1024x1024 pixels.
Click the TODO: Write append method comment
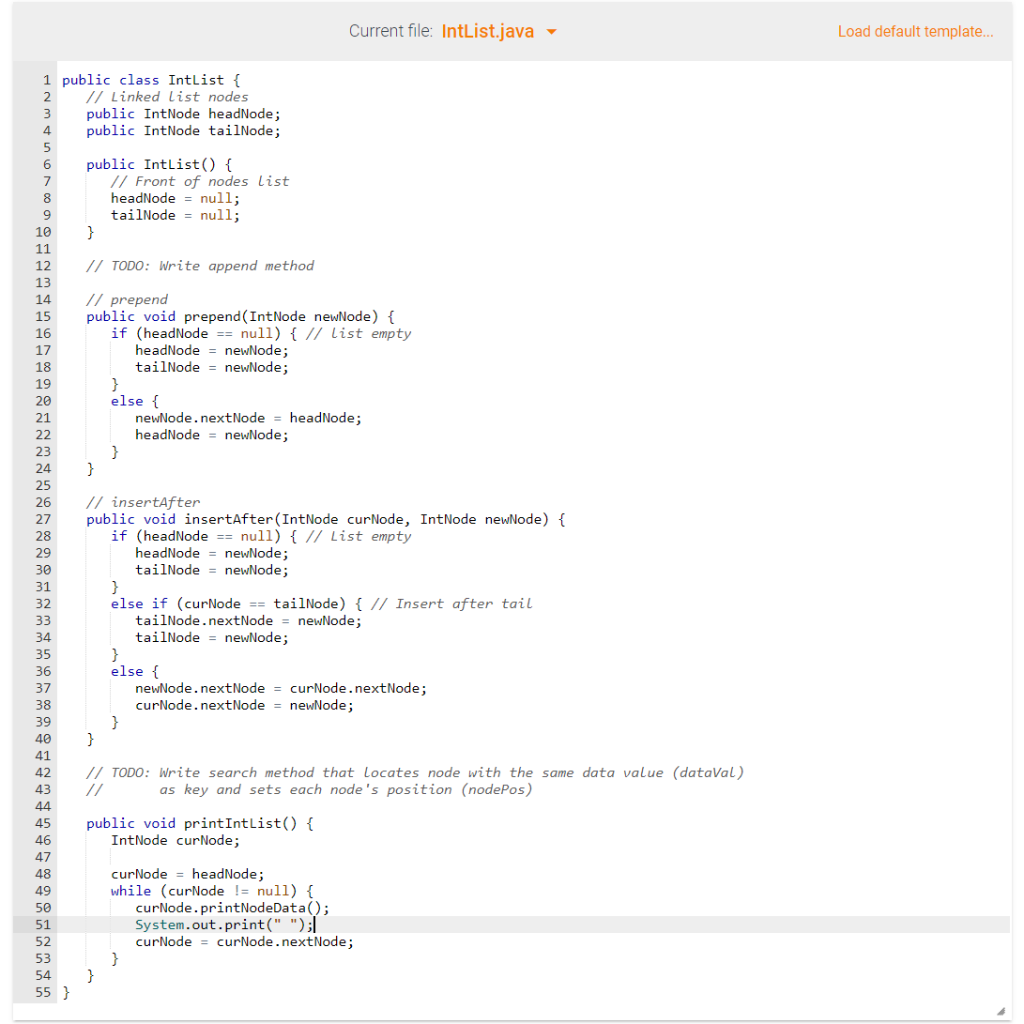click(x=199, y=265)
